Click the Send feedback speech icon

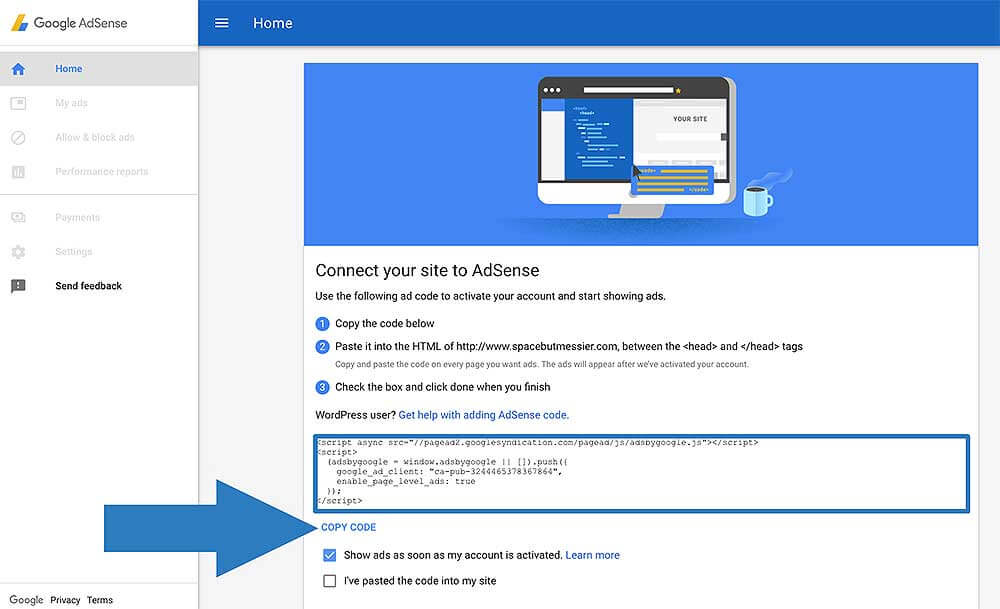tap(18, 286)
